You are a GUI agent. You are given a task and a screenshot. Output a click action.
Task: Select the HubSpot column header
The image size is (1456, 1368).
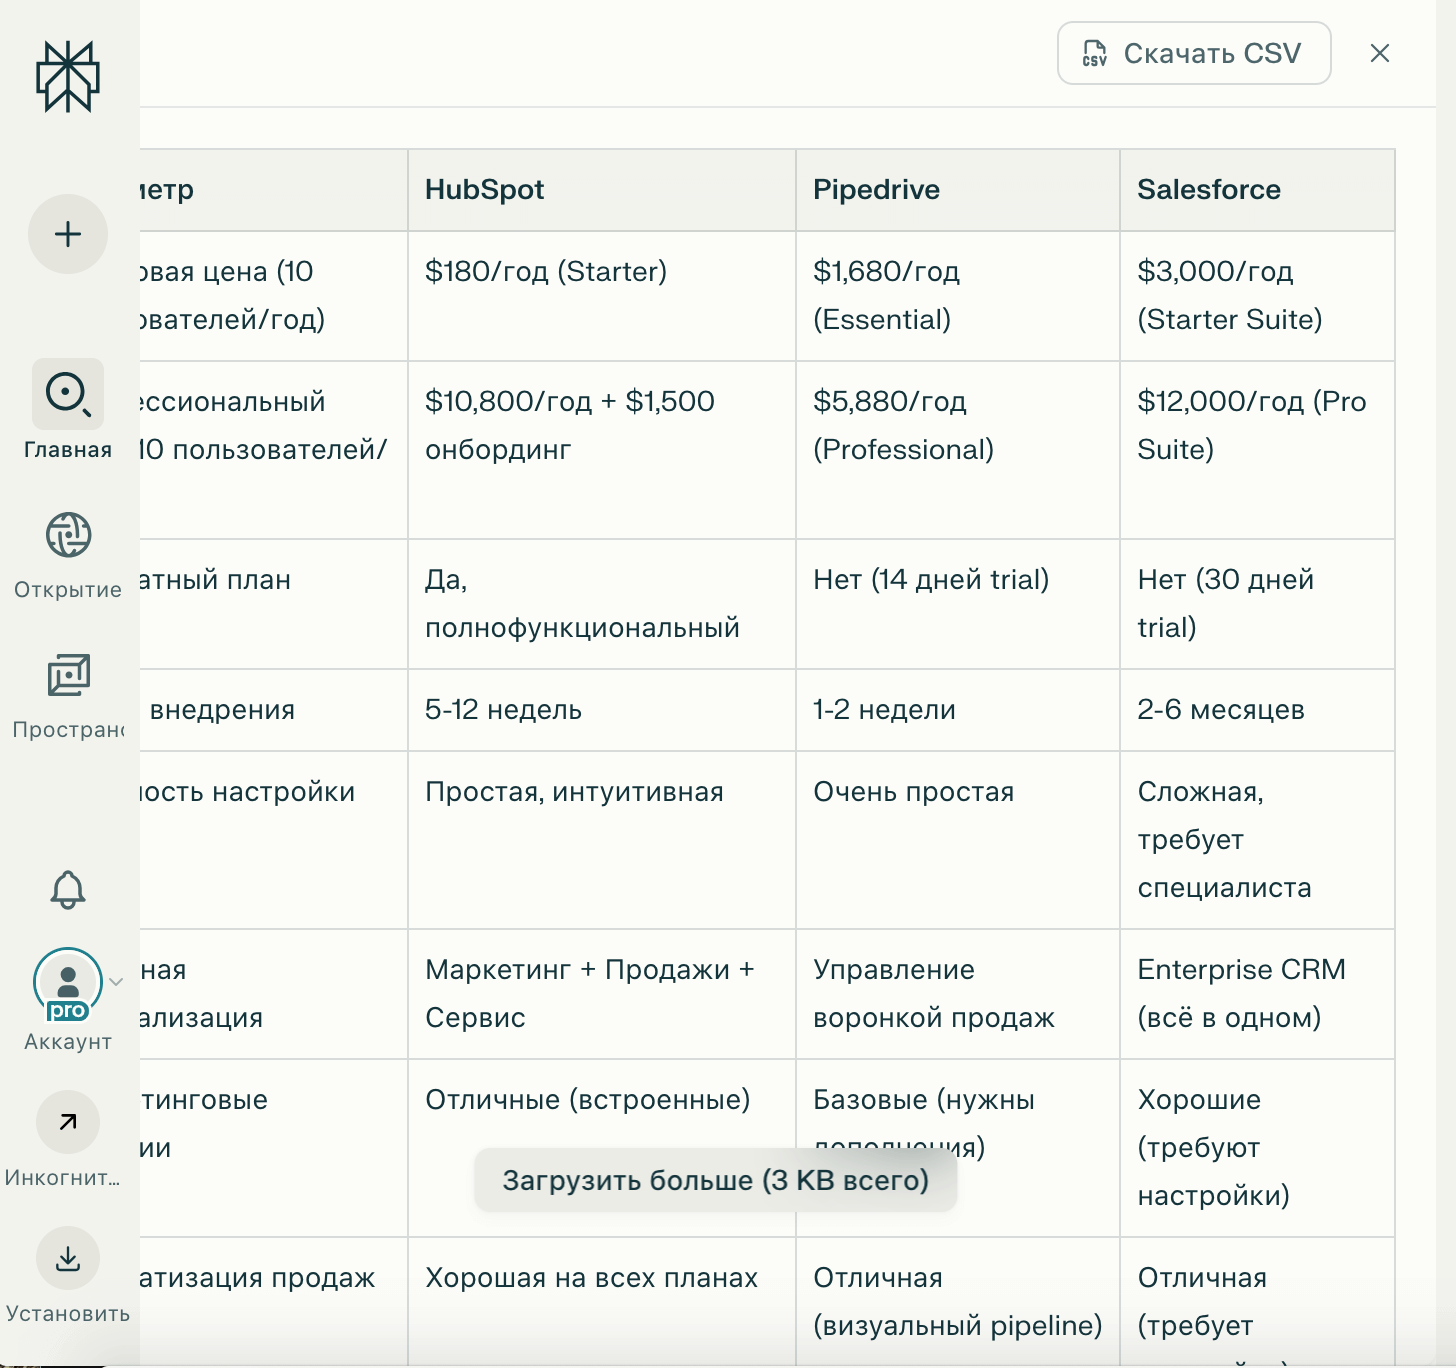click(485, 190)
